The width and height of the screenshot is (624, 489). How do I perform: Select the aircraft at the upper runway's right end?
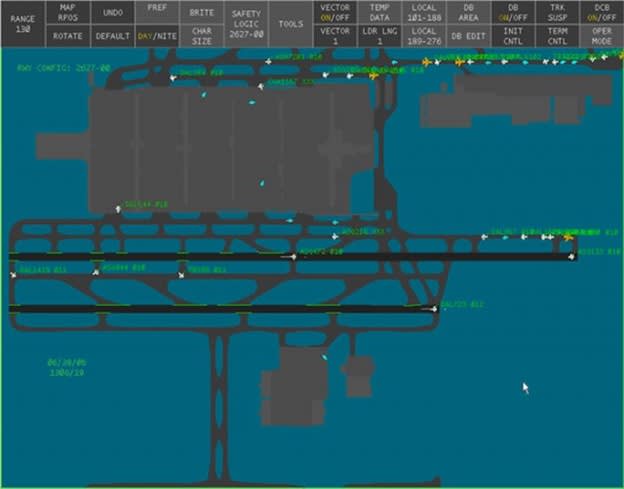(572, 256)
